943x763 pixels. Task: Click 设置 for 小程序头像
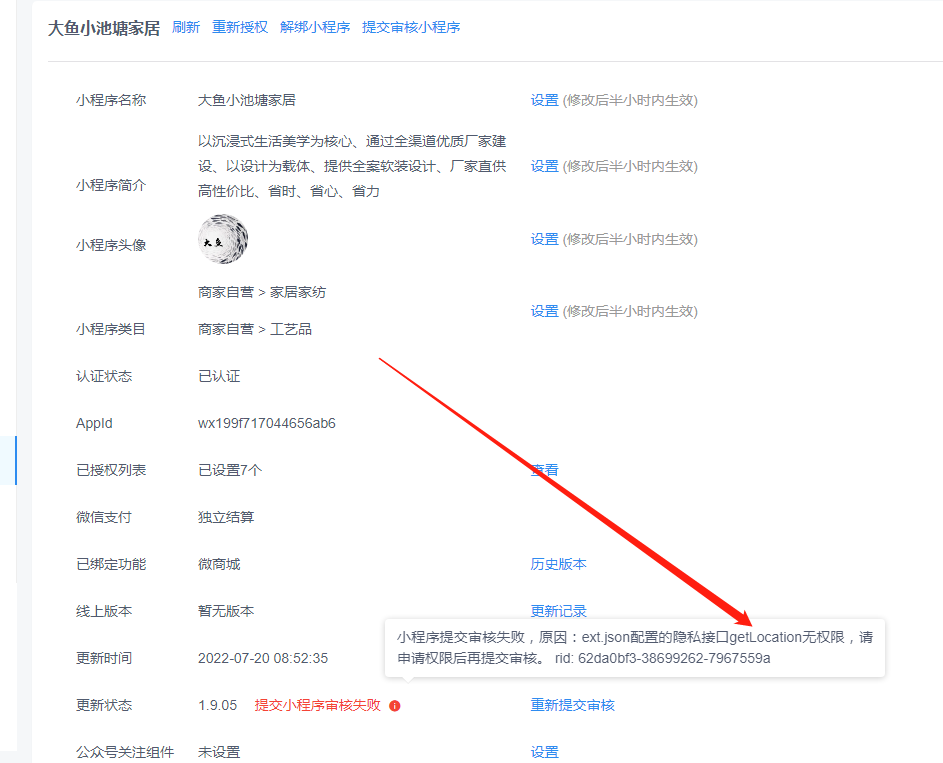pos(544,239)
